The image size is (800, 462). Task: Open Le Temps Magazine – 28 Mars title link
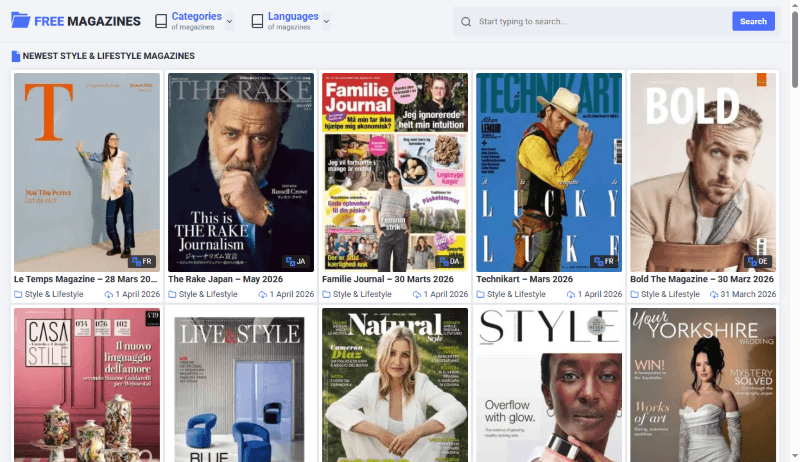coord(86,279)
